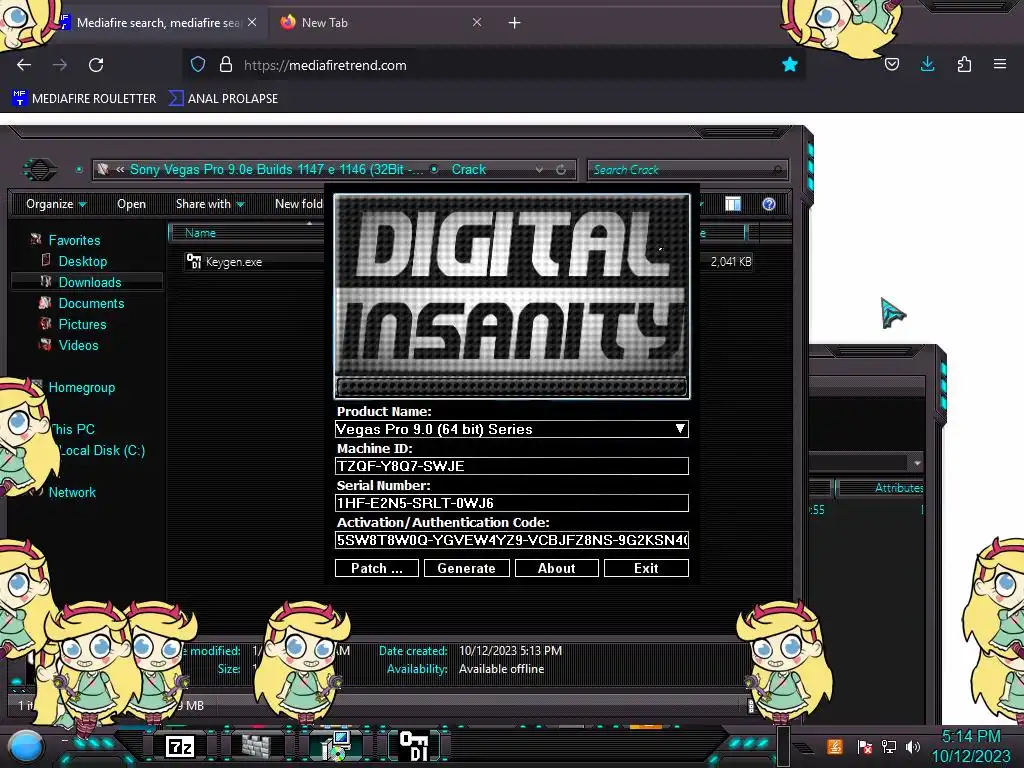
Task: Open the About dialog in keygen
Action: point(556,568)
